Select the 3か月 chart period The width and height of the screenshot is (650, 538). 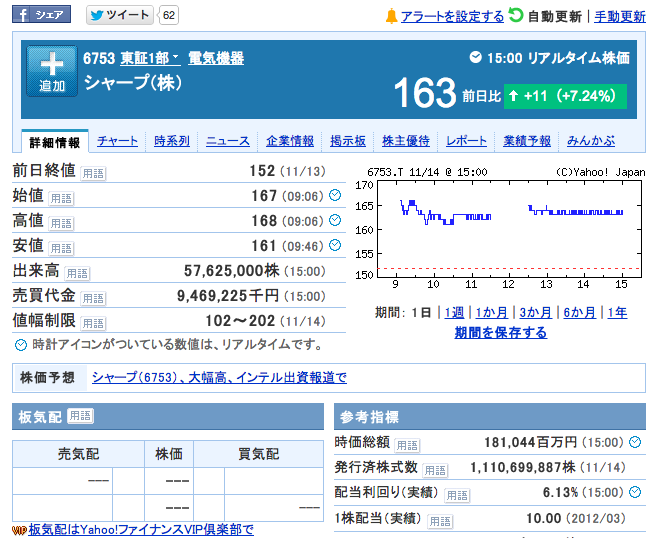pos(536,313)
